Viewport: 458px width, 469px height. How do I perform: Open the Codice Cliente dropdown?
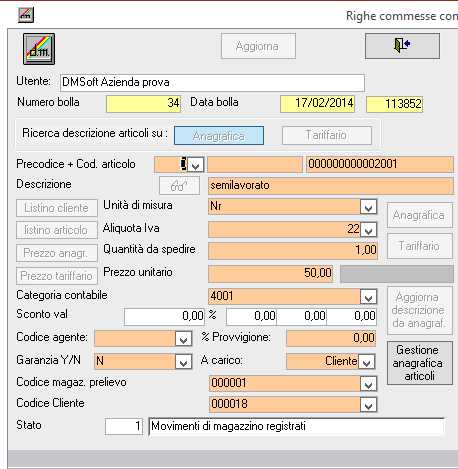(368, 405)
